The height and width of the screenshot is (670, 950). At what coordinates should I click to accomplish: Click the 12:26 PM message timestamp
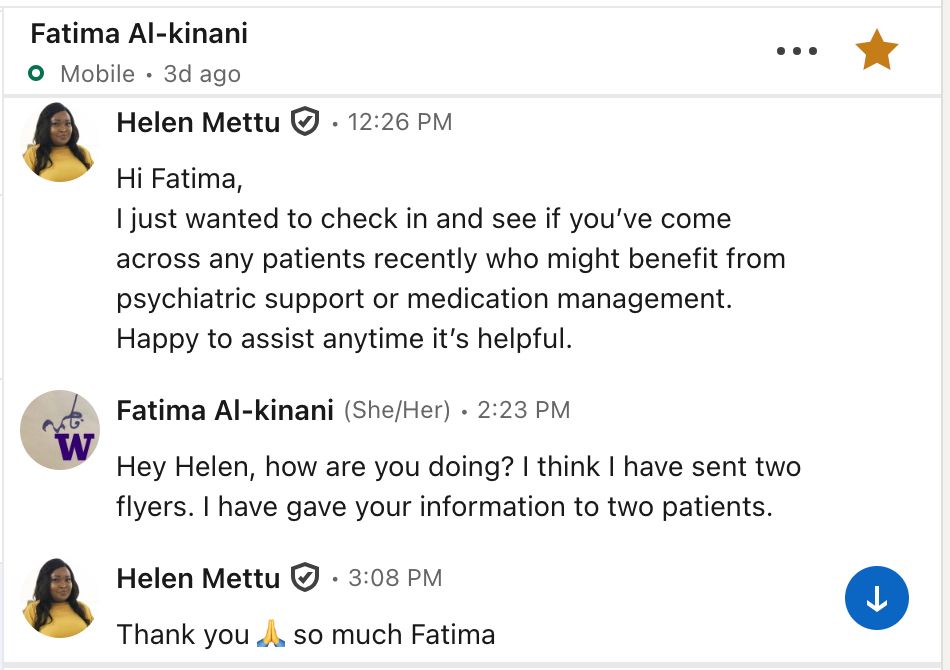coord(400,122)
